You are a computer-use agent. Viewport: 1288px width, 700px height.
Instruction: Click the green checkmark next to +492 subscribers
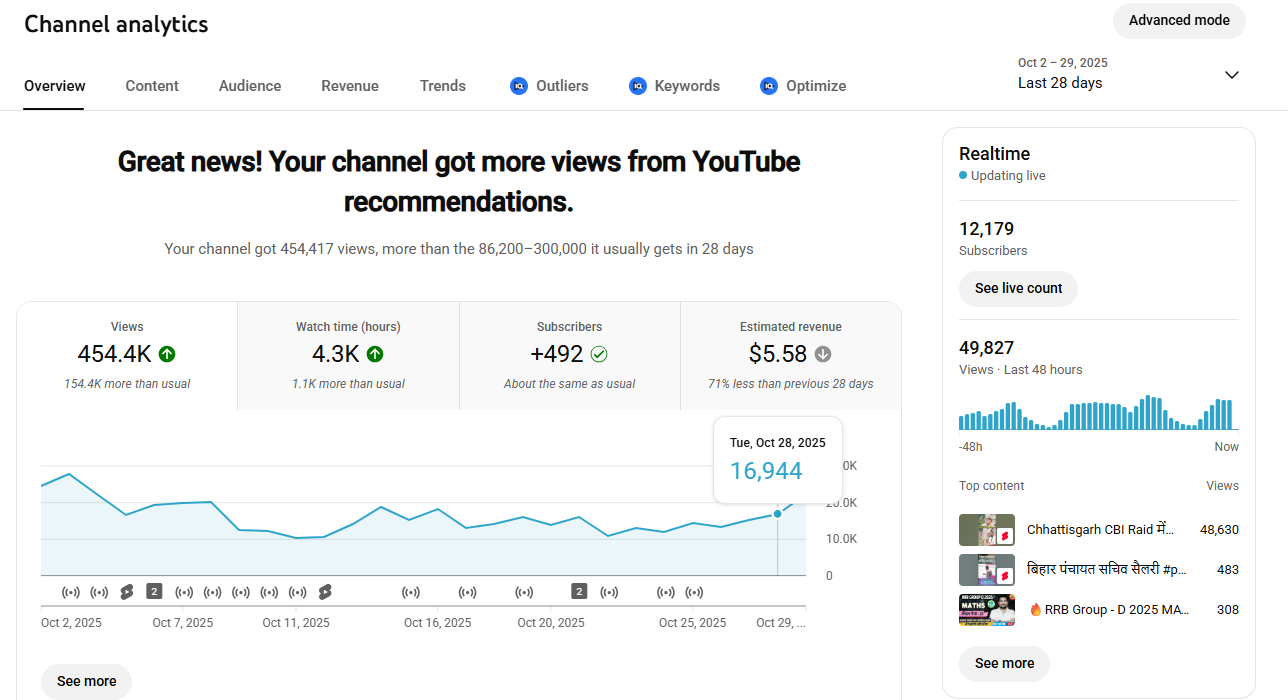click(x=599, y=354)
